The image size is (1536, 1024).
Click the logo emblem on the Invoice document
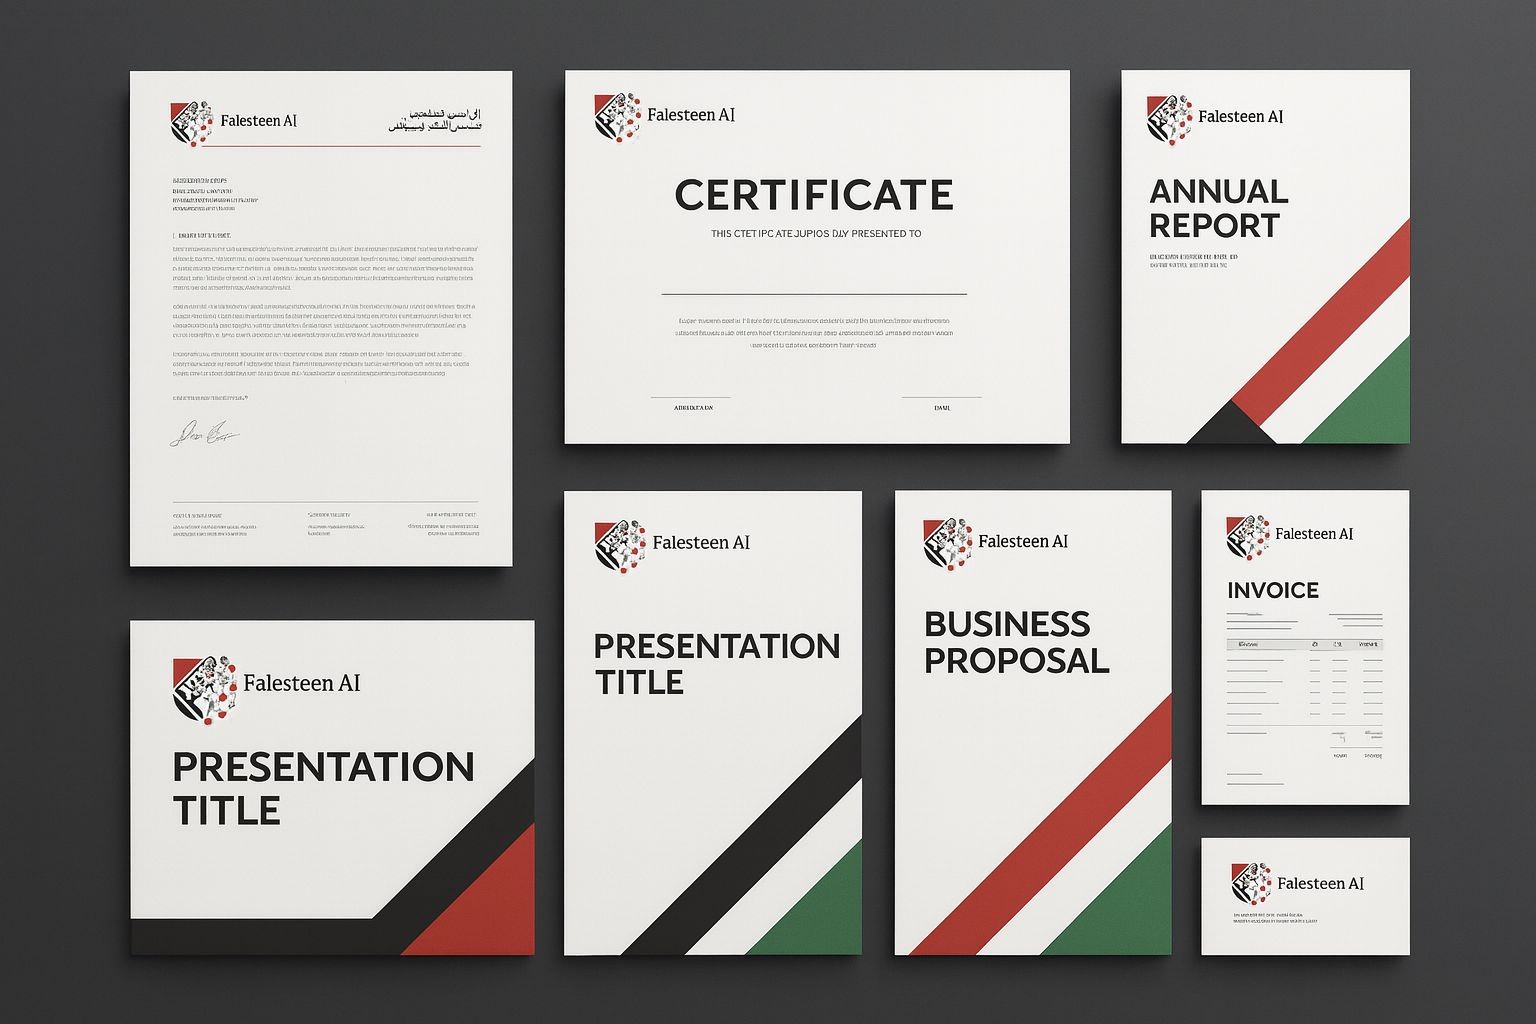tap(1248, 537)
